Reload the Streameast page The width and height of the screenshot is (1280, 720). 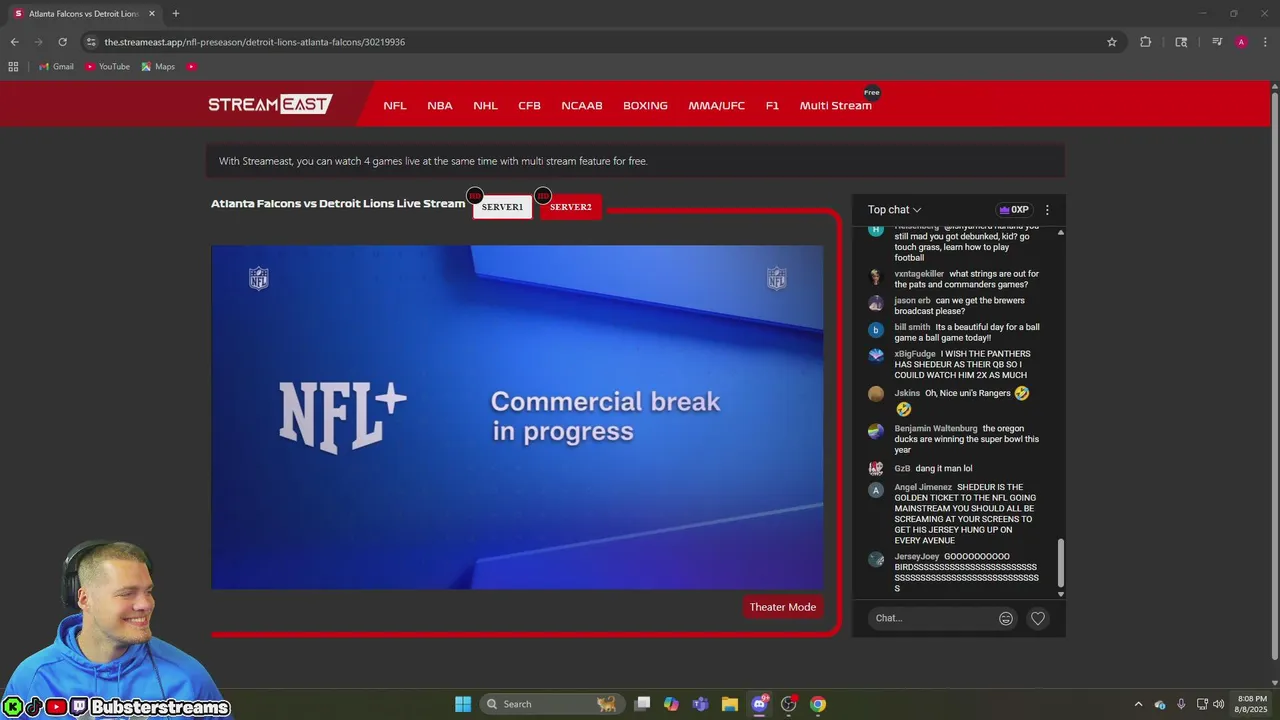tap(62, 42)
